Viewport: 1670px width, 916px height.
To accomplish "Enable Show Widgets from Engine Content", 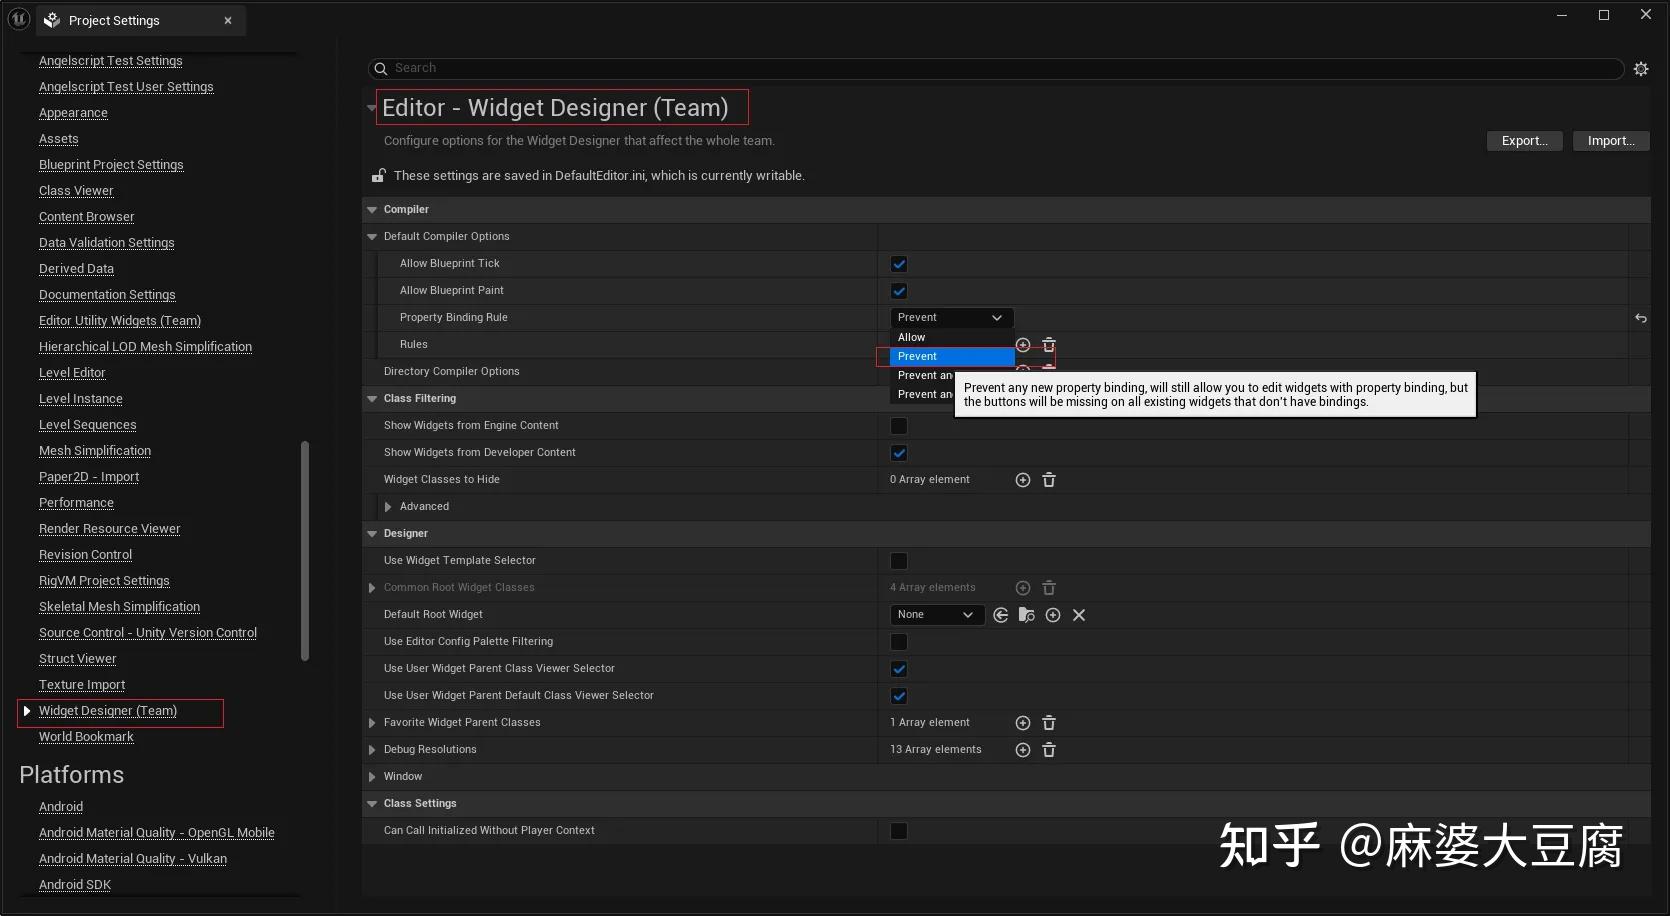I will (899, 426).
